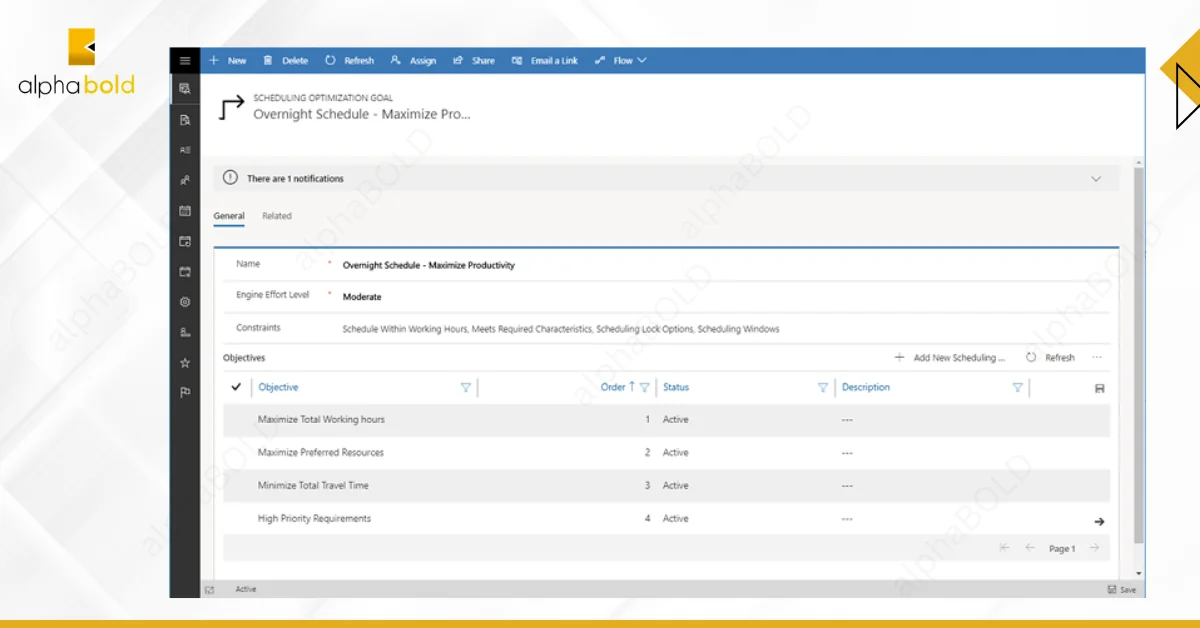
Task: Toggle the select-all checkmark in Objectives grid
Action: (x=236, y=387)
